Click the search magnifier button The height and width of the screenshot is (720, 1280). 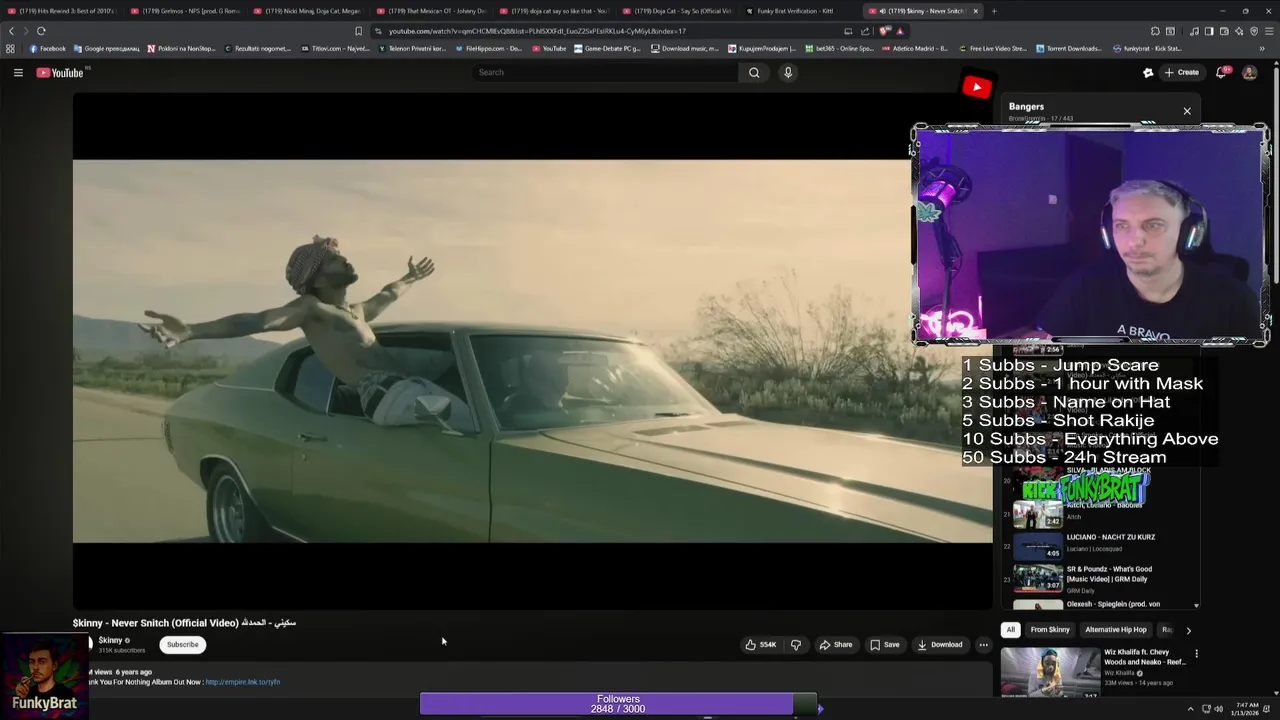[754, 72]
